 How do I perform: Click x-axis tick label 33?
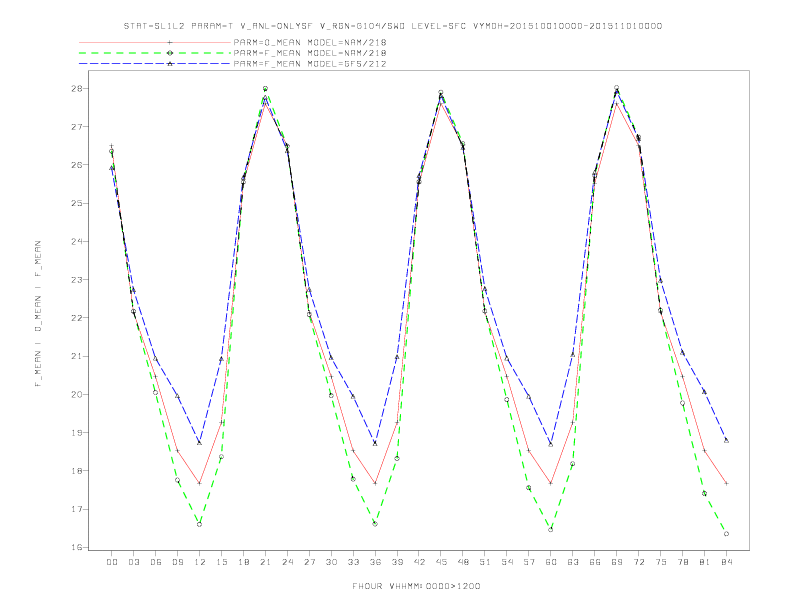(x=353, y=562)
